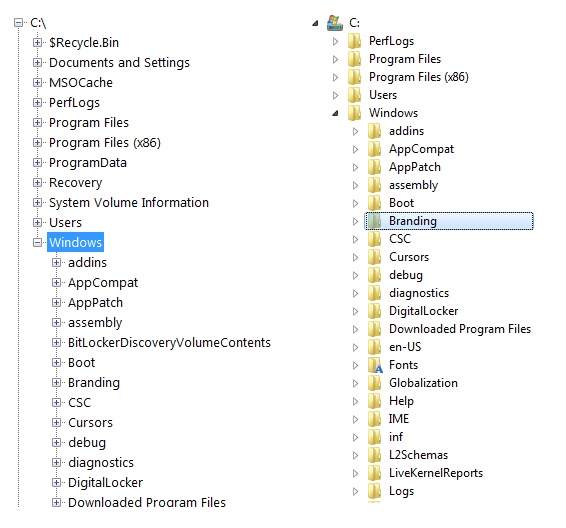Select the Branding label in left tree
The width and height of the screenshot is (566, 528).
94,383
